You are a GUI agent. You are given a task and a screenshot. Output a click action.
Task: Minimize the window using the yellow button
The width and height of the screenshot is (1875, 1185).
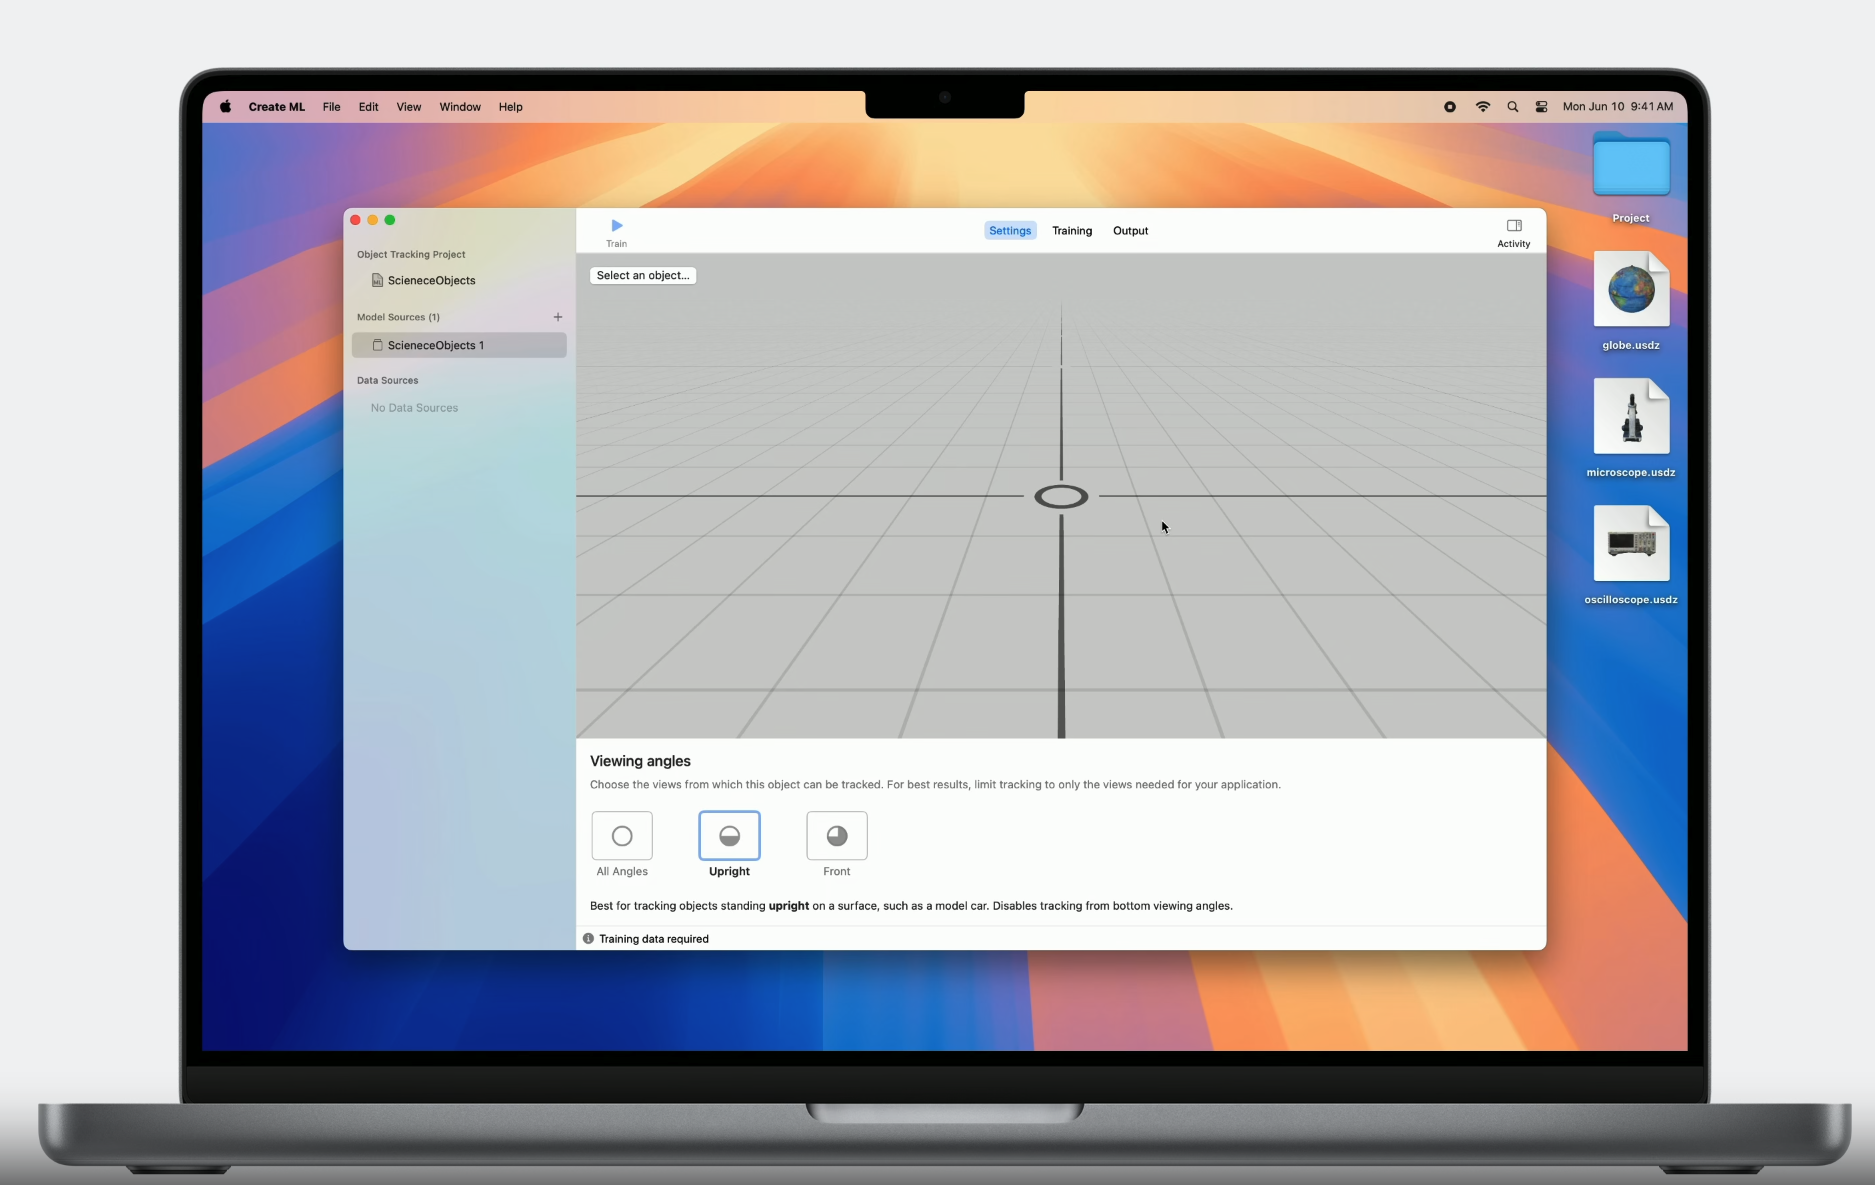tap(373, 220)
